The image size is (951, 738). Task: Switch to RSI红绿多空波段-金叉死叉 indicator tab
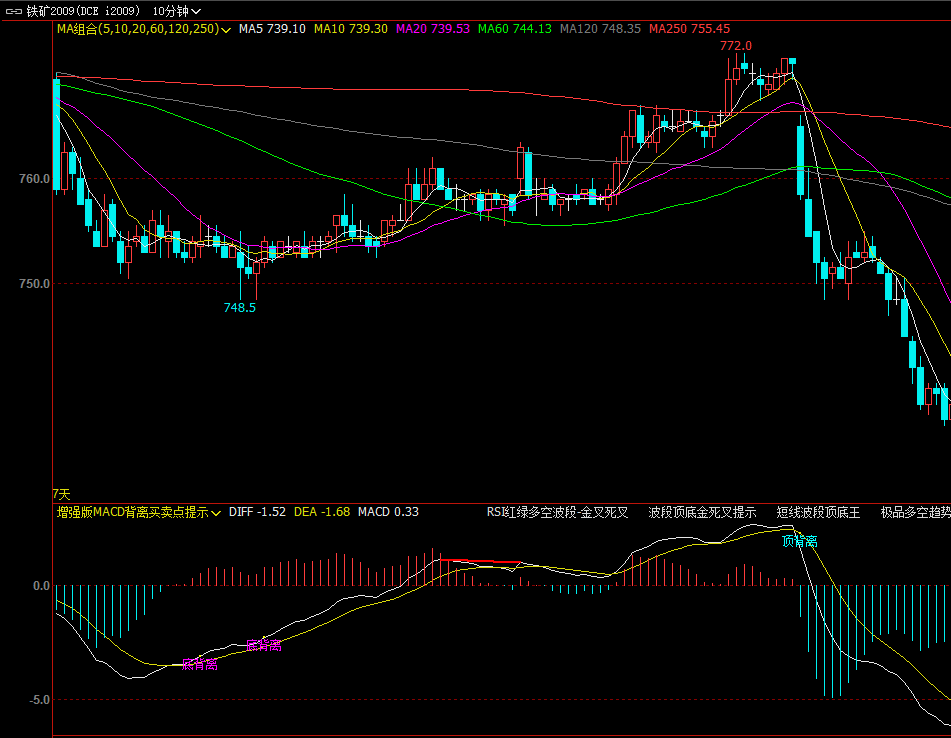[x=557, y=512]
